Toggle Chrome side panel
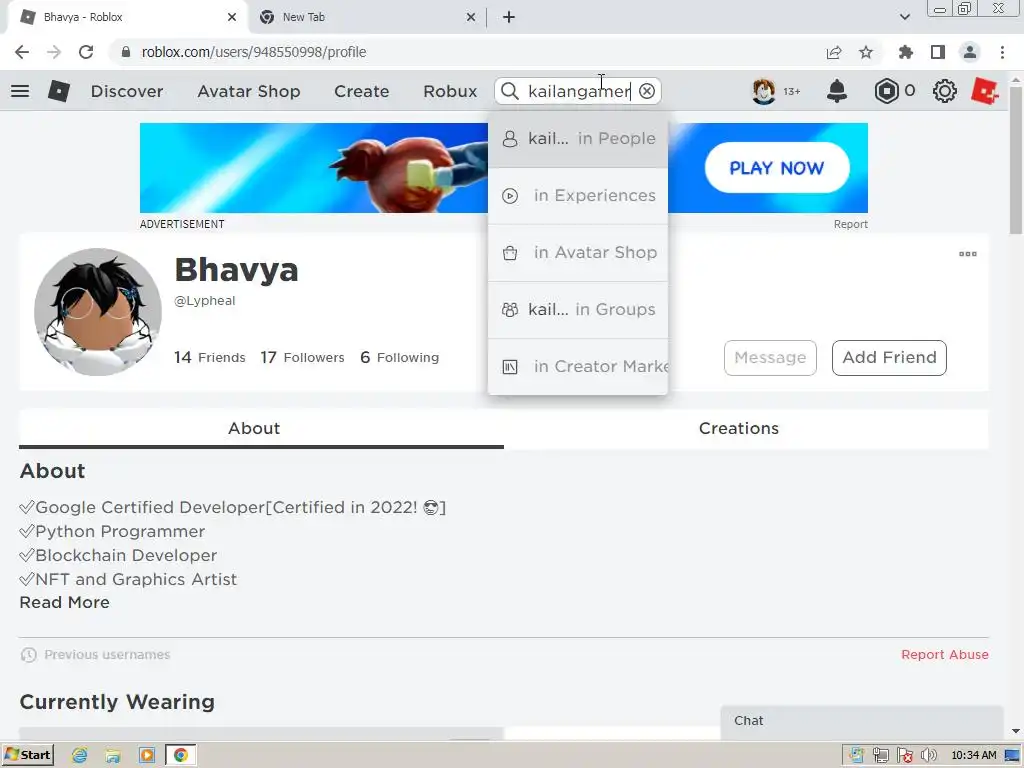The height and width of the screenshot is (768, 1024). [938, 52]
